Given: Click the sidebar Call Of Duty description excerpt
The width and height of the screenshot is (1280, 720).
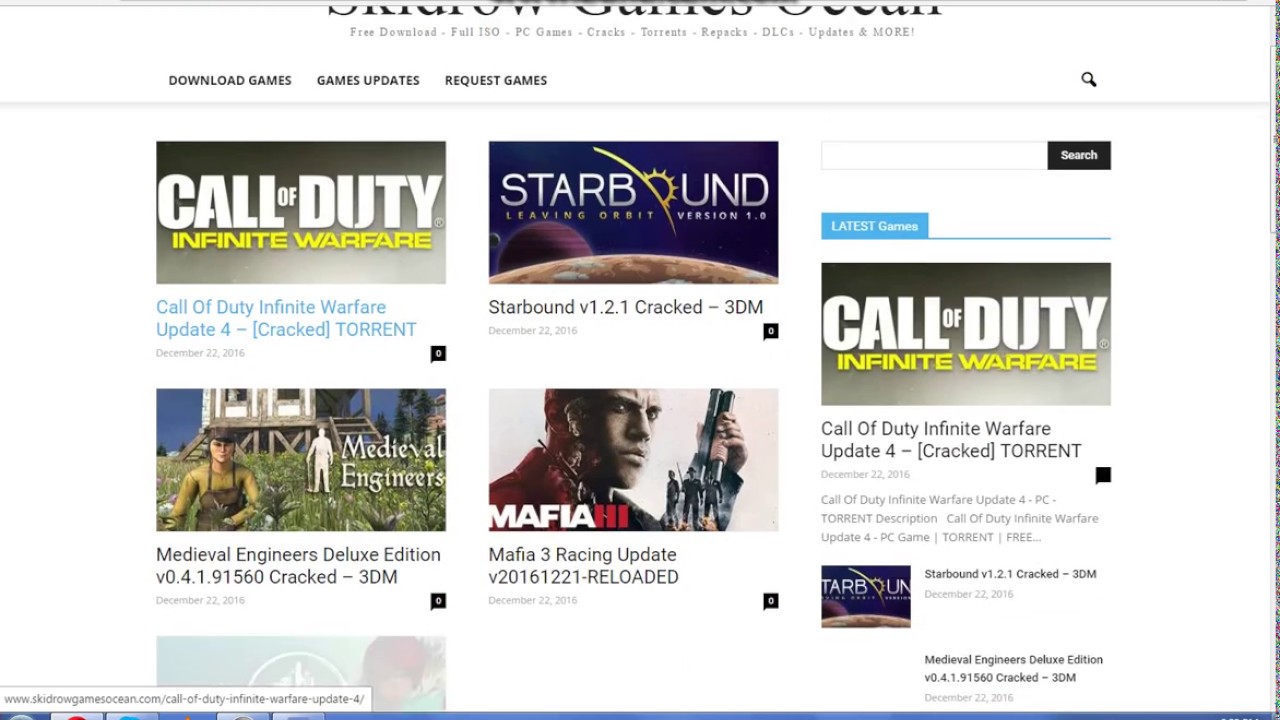Looking at the screenshot, I should coord(960,518).
